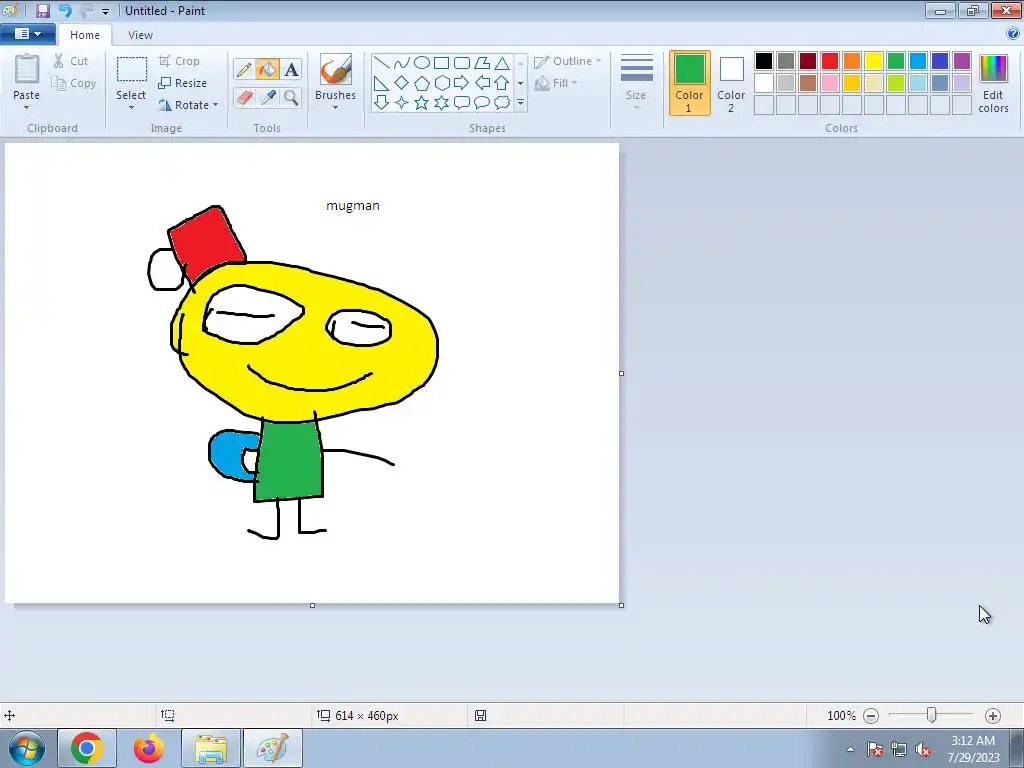
Task: Activate Color 1 foreground selector
Action: [690, 83]
